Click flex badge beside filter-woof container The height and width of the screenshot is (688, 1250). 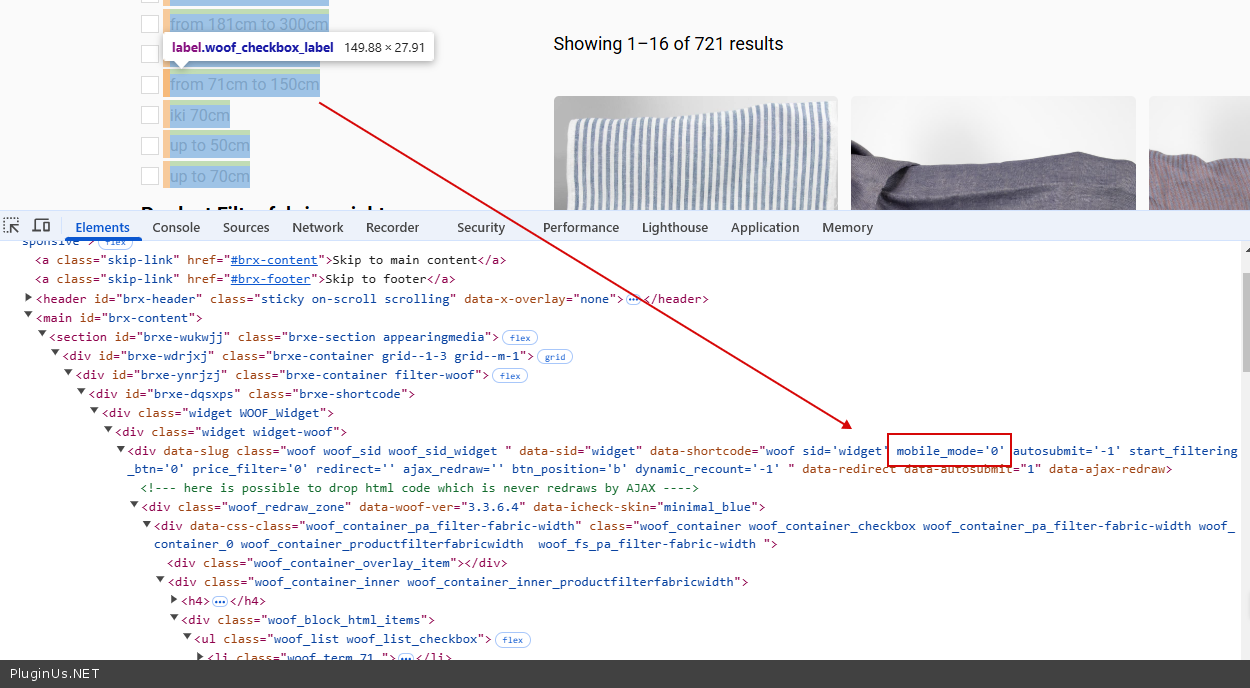click(x=510, y=376)
